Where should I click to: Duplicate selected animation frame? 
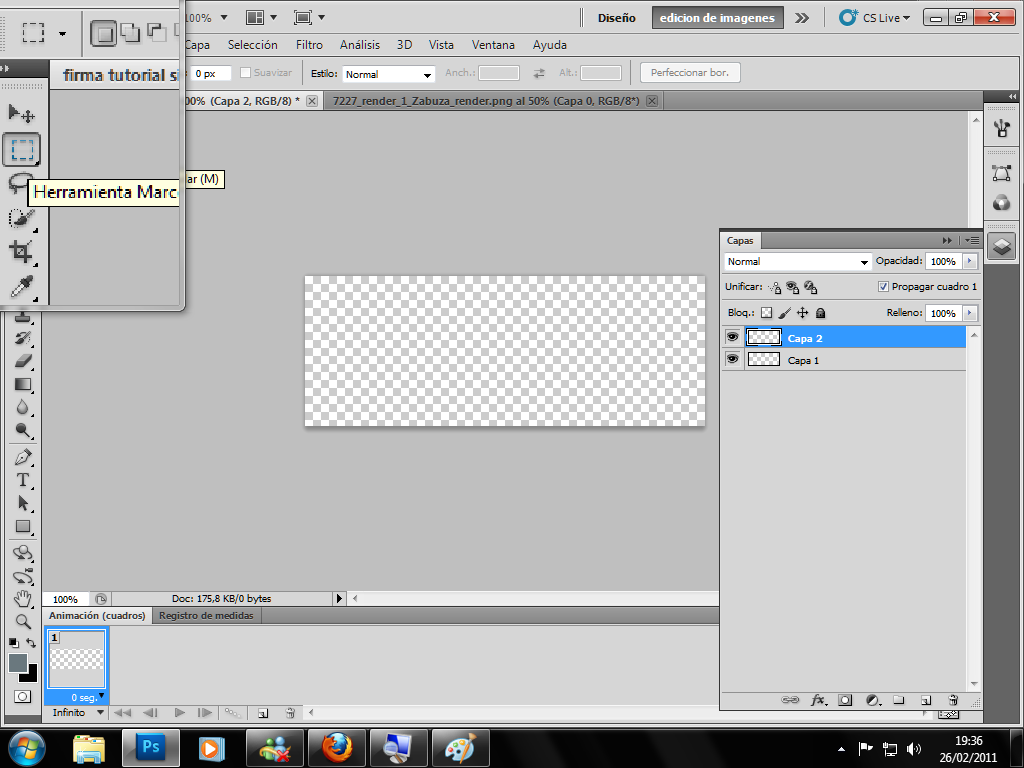click(x=263, y=713)
